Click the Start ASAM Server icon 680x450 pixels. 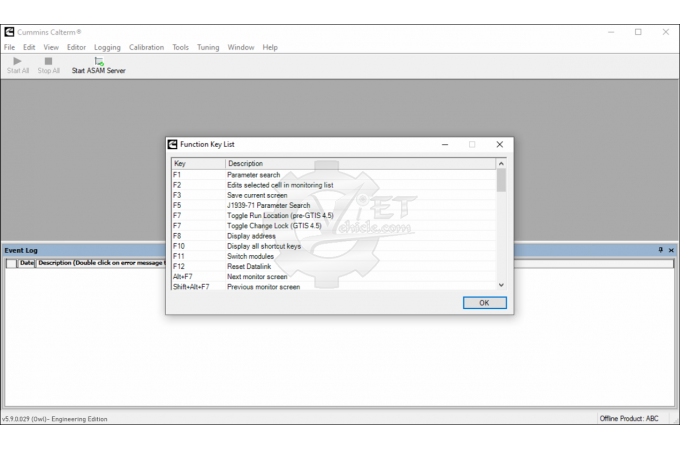coord(99,61)
